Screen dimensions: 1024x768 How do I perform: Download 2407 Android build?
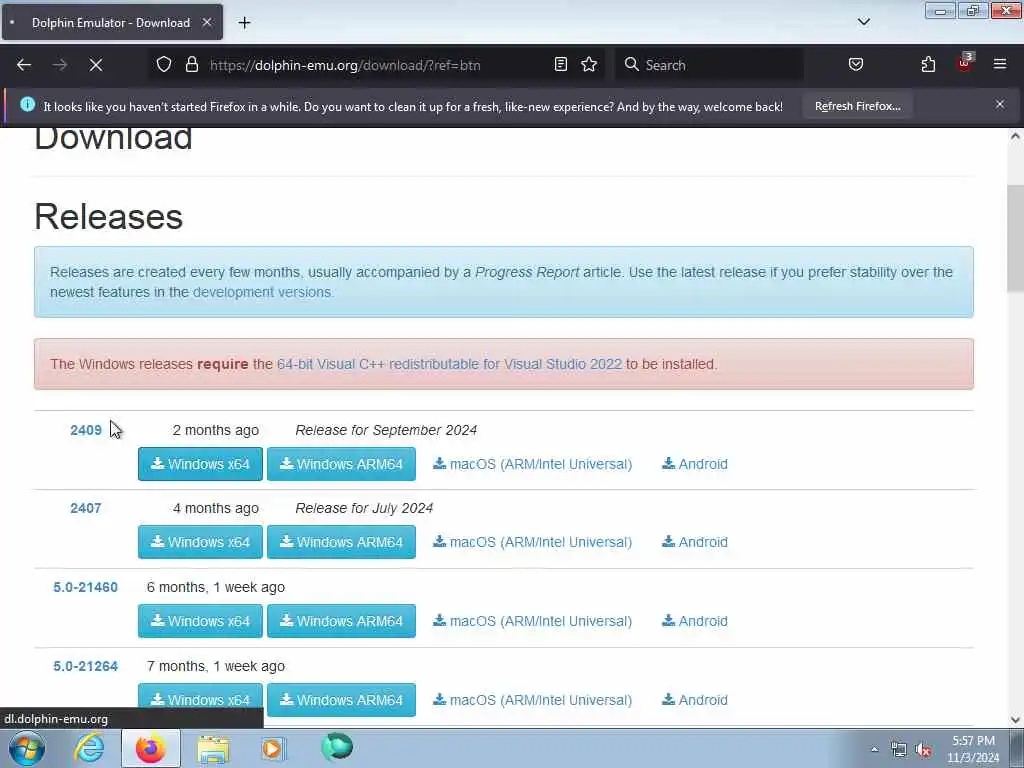(695, 542)
